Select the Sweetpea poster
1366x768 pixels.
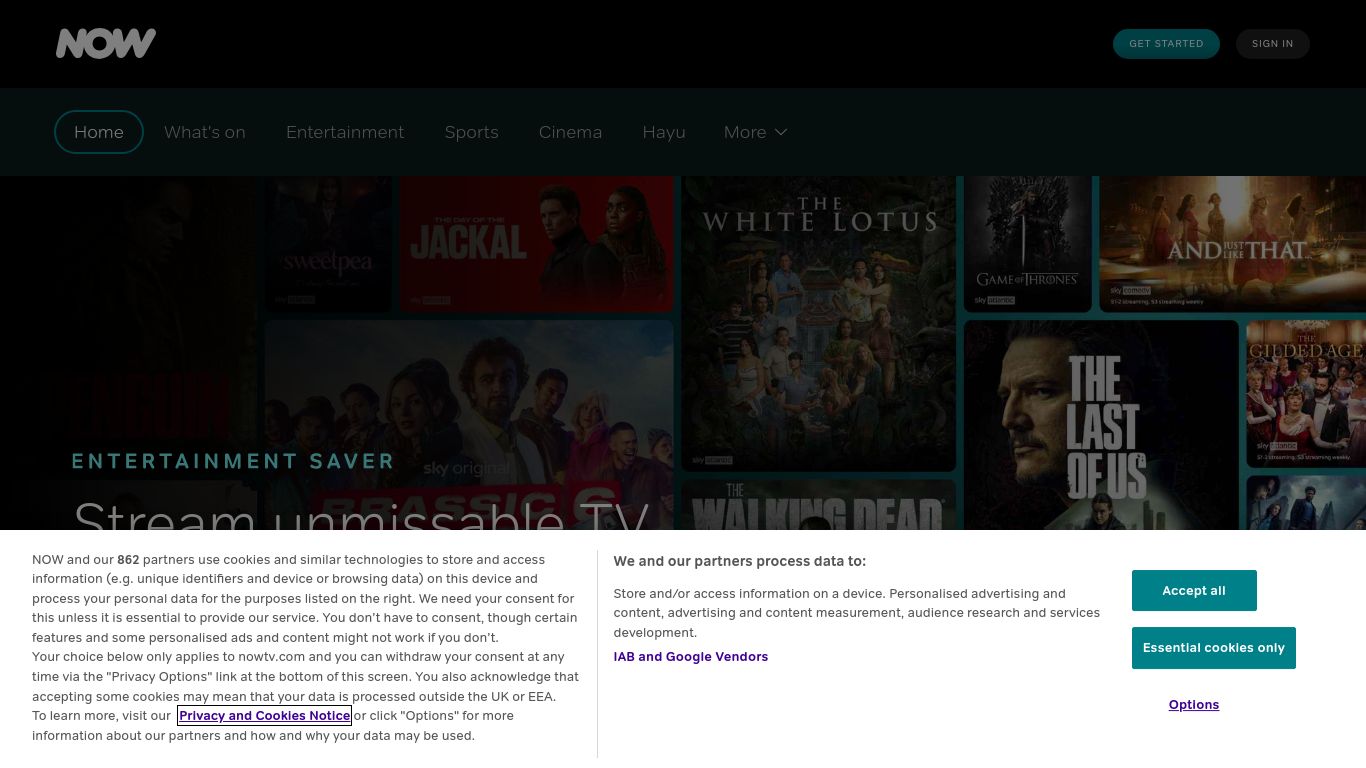pos(328,244)
